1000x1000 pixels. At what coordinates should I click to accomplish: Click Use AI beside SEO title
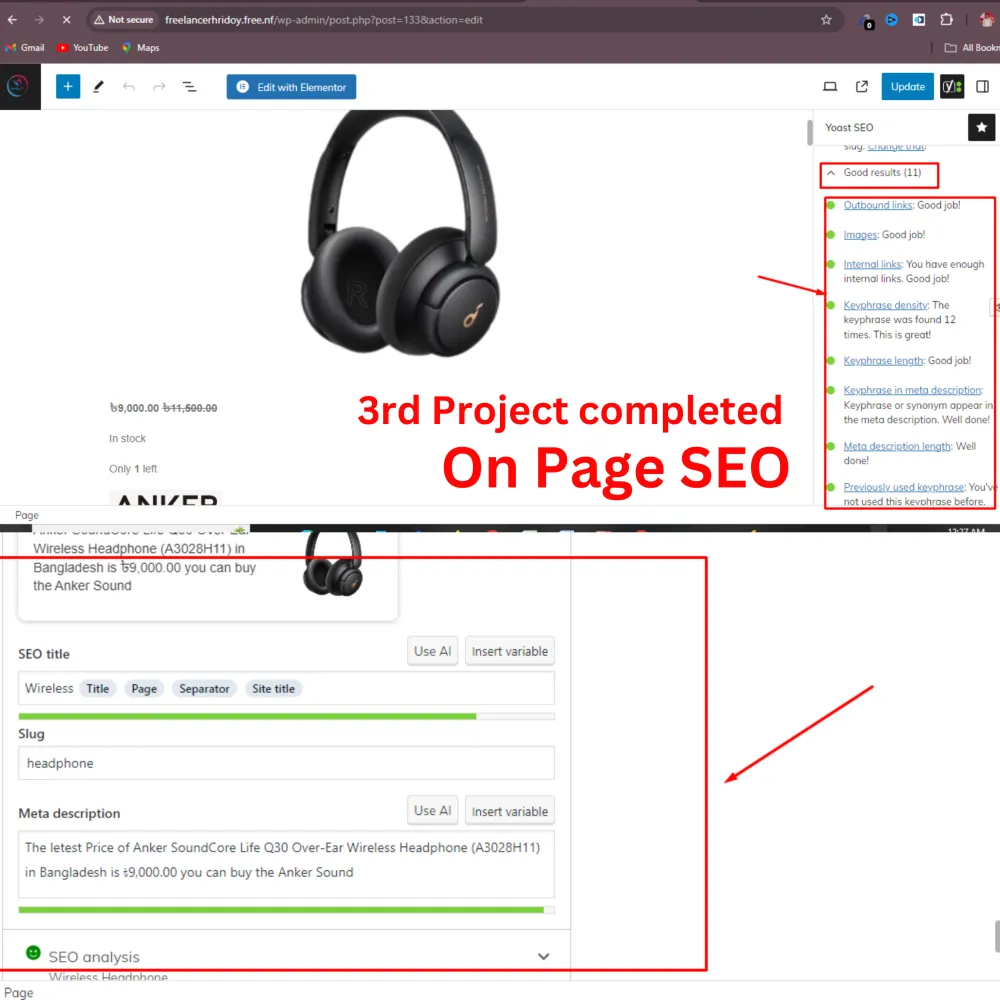[432, 651]
